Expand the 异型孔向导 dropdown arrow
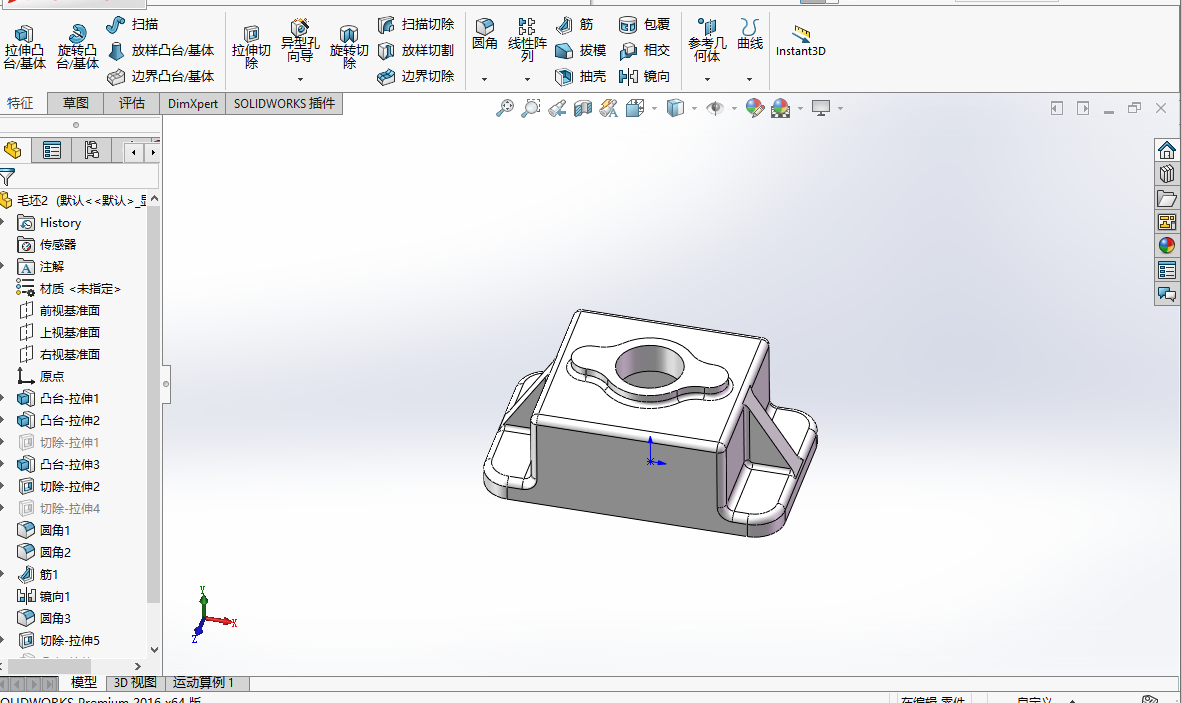Viewport: 1182px width, 703px height. point(300,78)
